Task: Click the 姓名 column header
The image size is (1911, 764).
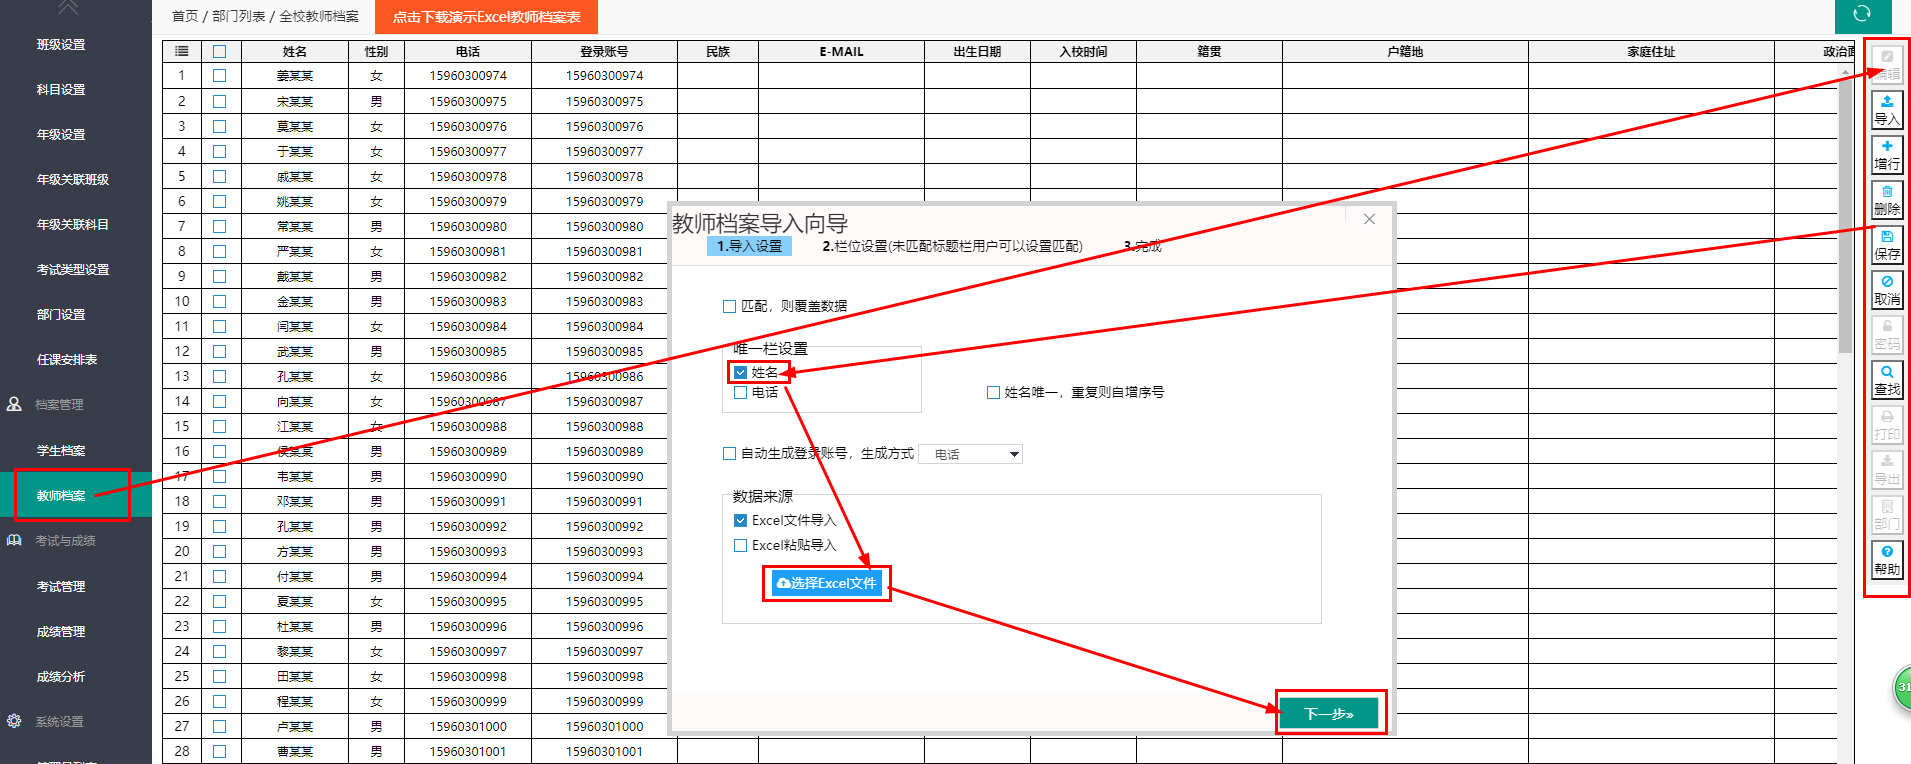Action: pyautogui.click(x=294, y=51)
